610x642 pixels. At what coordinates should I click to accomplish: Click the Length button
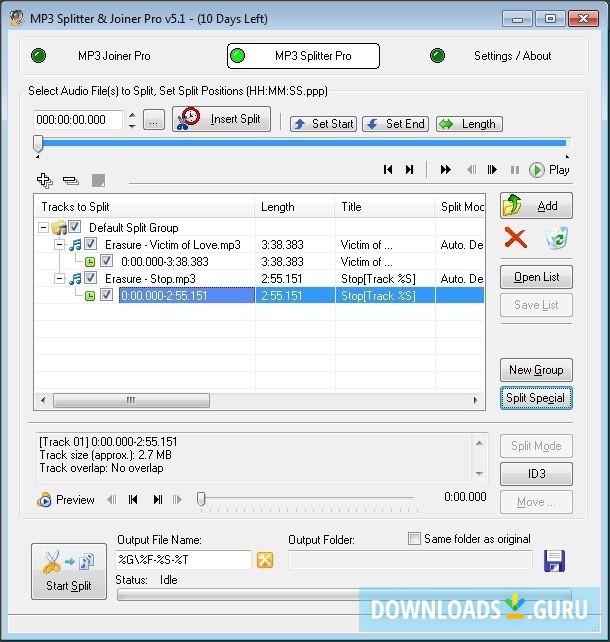pos(470,124)
